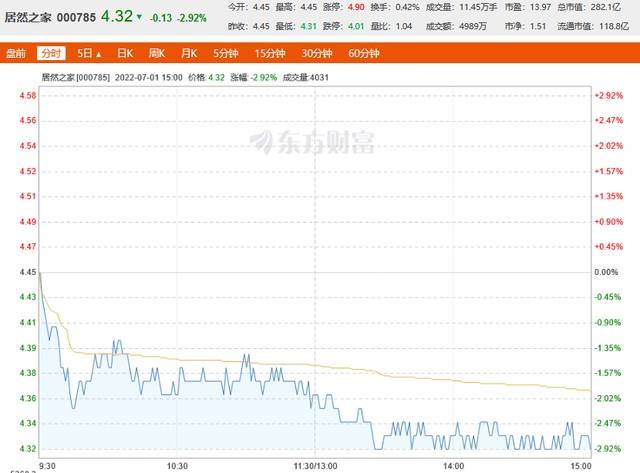This screenshot has width=640, height=473.
Task: Show the 15分钟 chart
Action: [270, 53]
